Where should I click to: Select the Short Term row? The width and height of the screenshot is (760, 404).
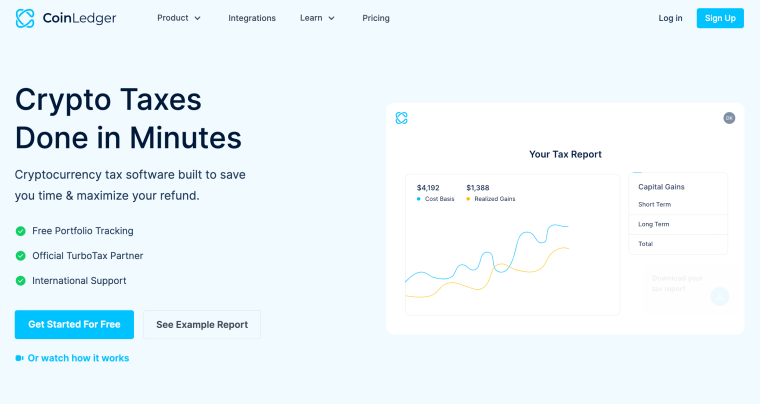pyautogui.click(x=678, y=204)
